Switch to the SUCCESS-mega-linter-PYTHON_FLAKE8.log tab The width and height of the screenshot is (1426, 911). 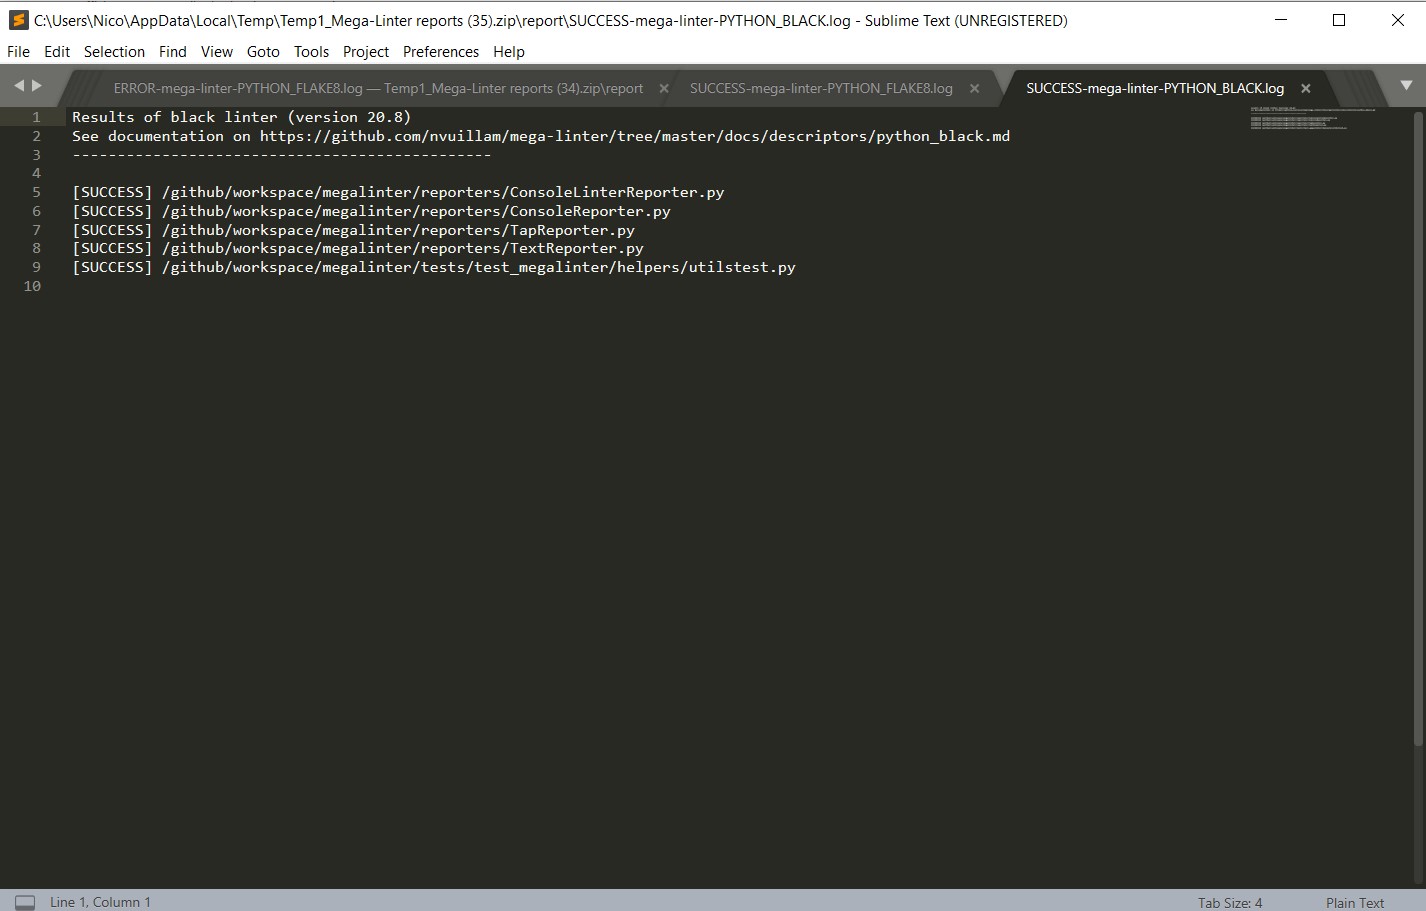point(821,88)
